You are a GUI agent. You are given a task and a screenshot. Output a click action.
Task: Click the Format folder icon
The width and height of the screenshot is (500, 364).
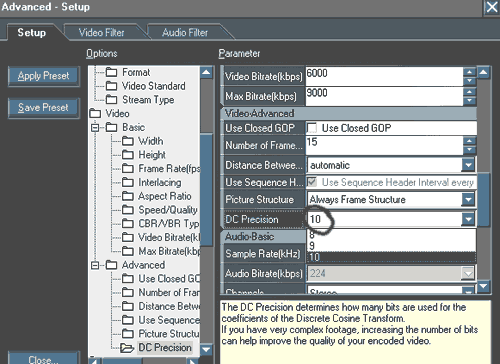(x=111, y=72)
